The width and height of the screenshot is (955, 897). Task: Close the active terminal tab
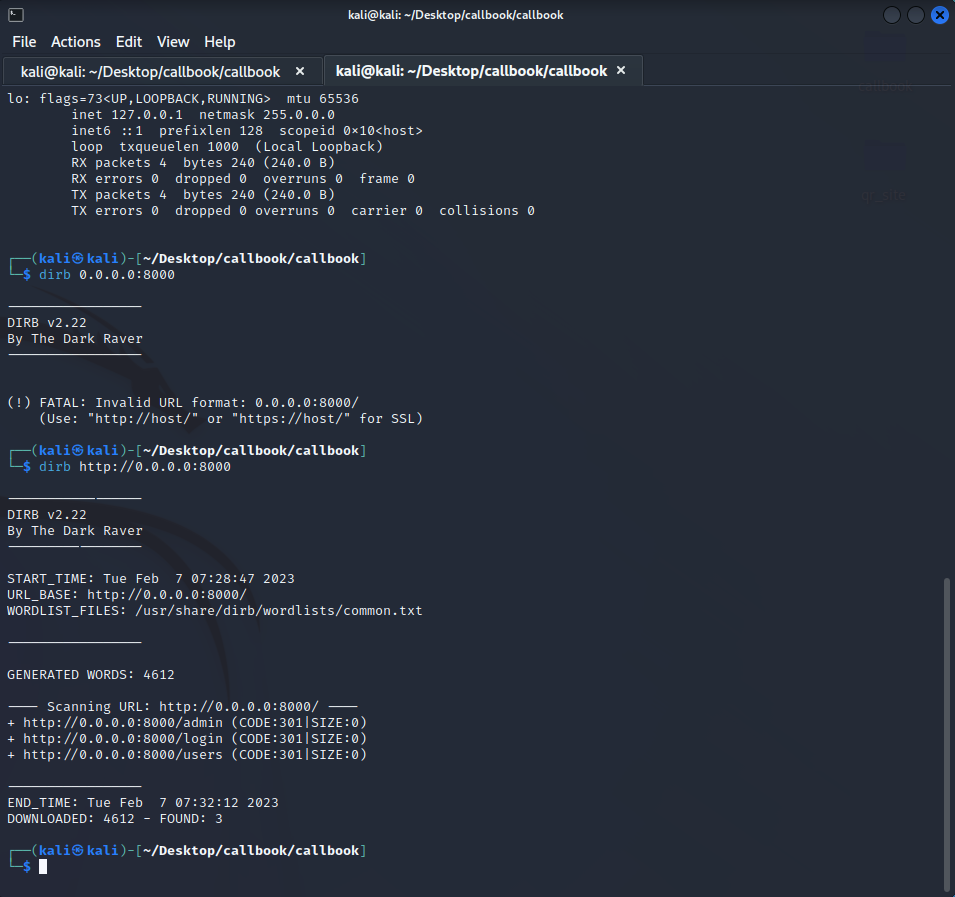620,70
